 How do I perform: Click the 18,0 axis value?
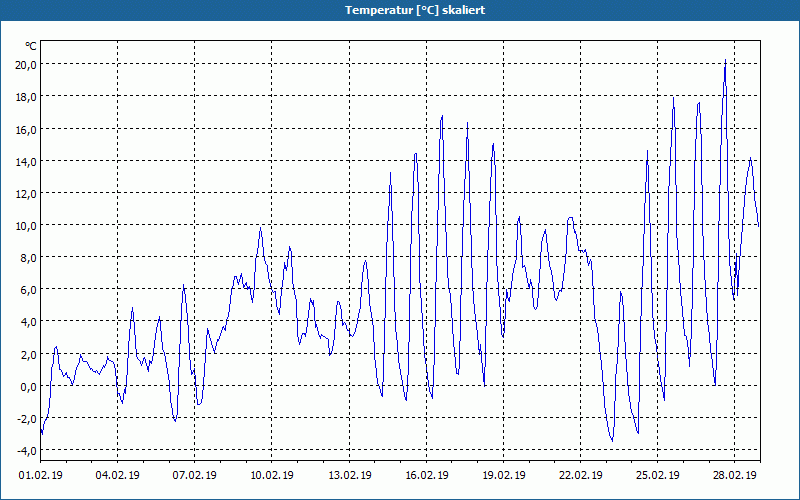(x=26, y=97)
